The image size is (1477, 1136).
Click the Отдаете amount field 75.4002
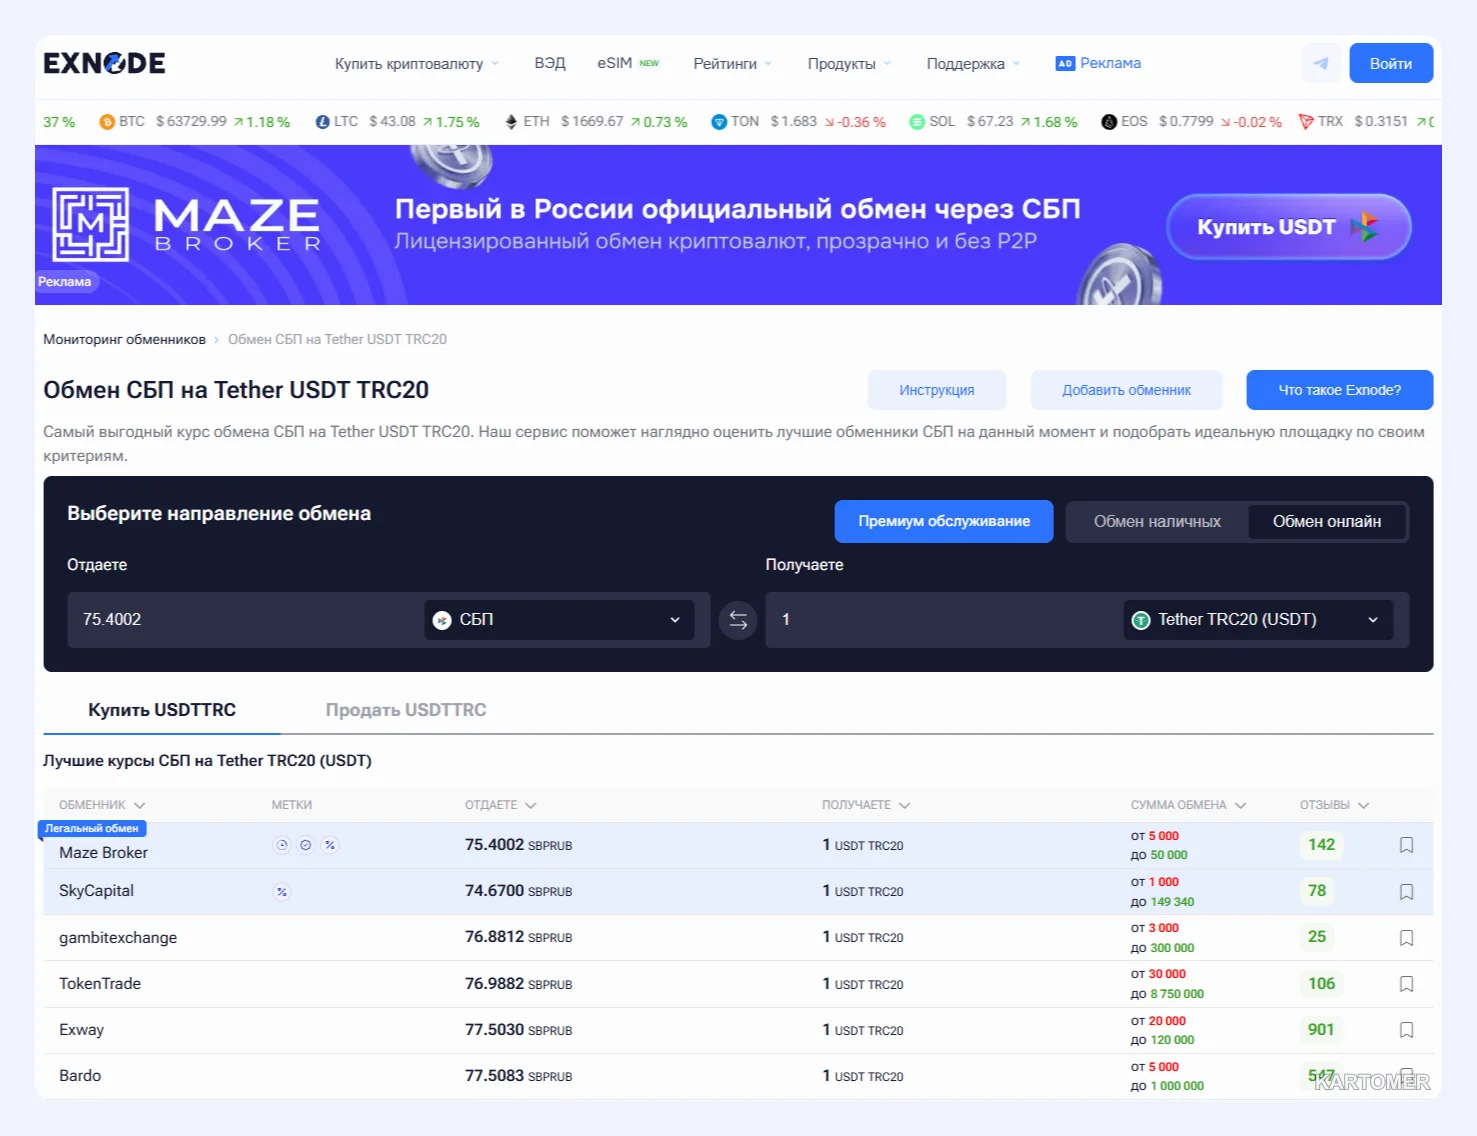245,620
